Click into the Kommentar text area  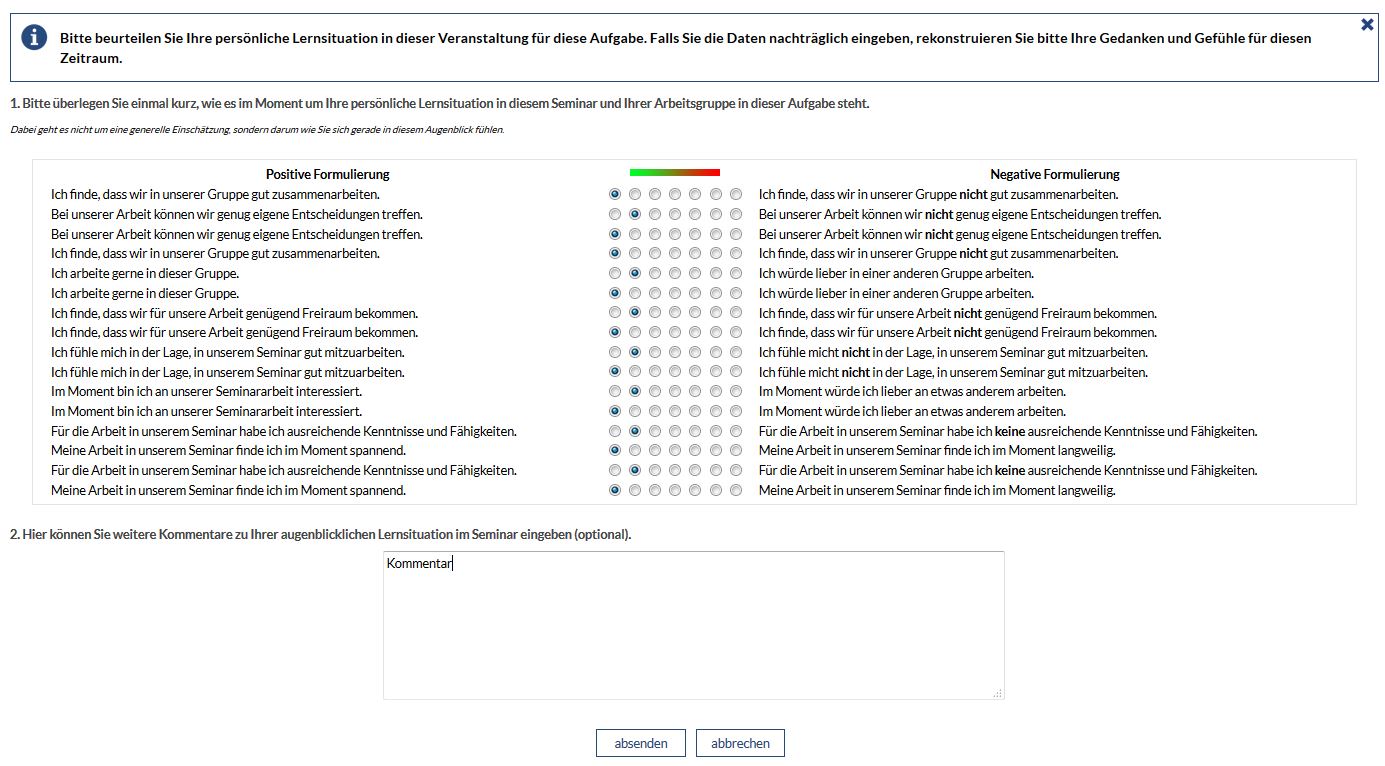tap(693, 624)
